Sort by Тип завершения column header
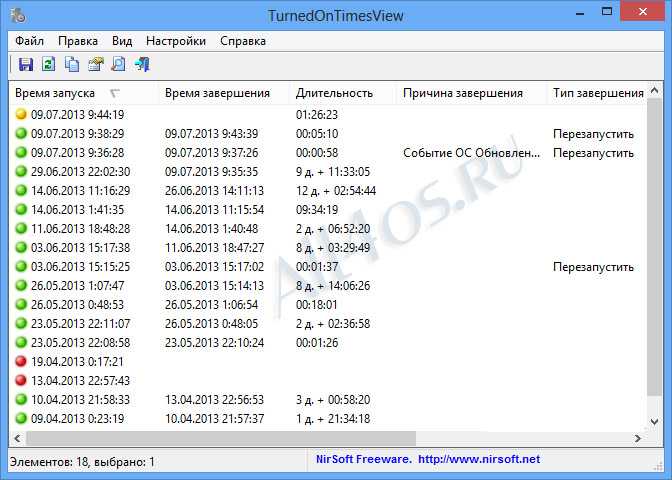 click(597, 93)
